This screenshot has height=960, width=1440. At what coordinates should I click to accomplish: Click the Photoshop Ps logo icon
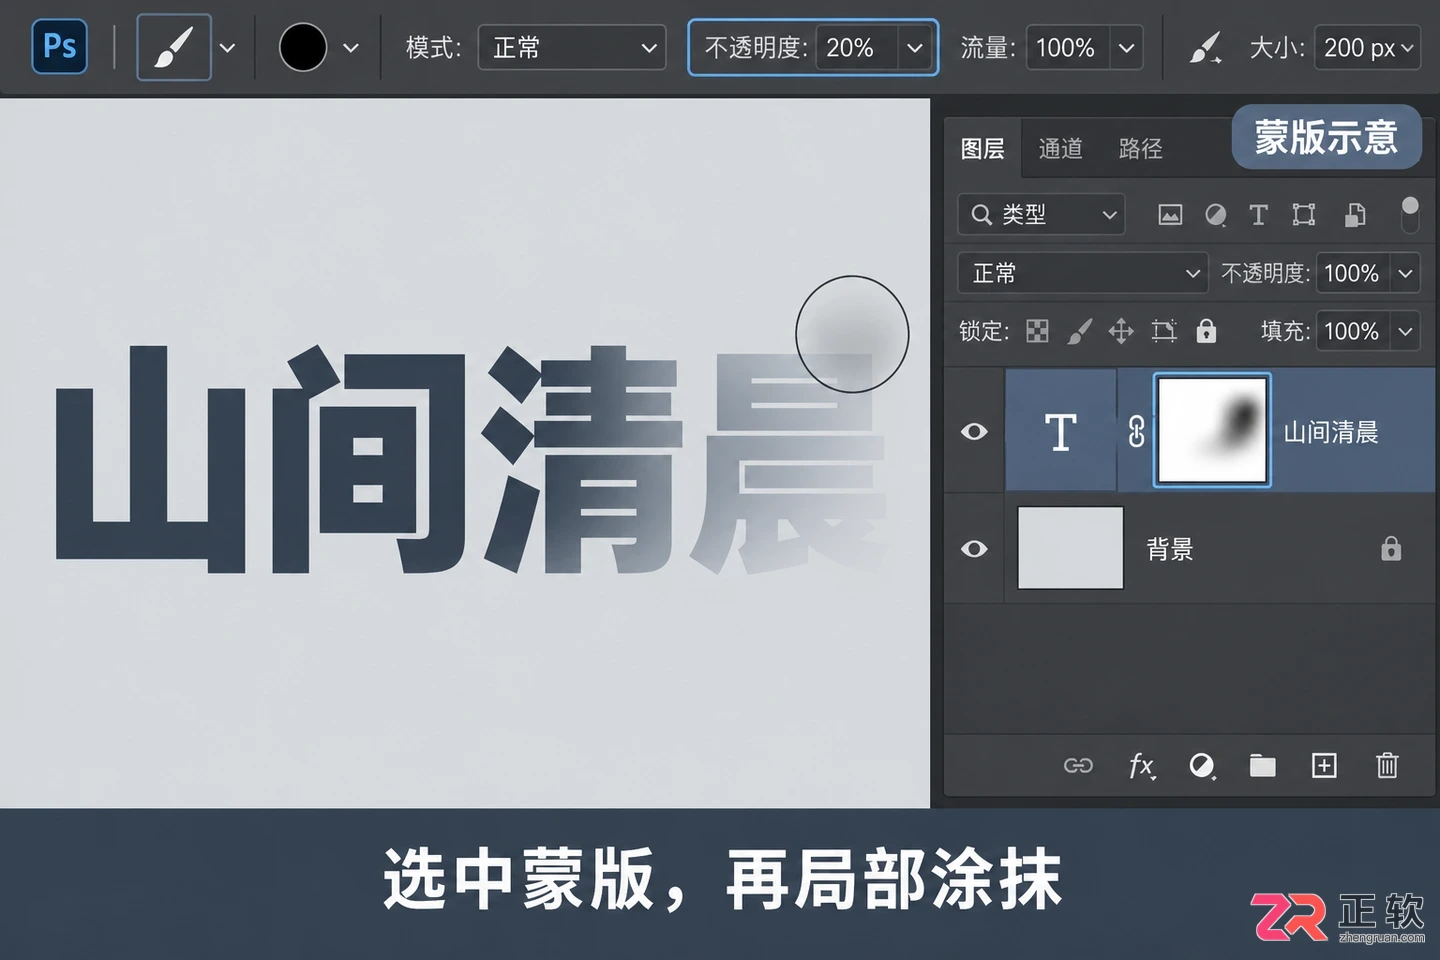click(59, 47)
